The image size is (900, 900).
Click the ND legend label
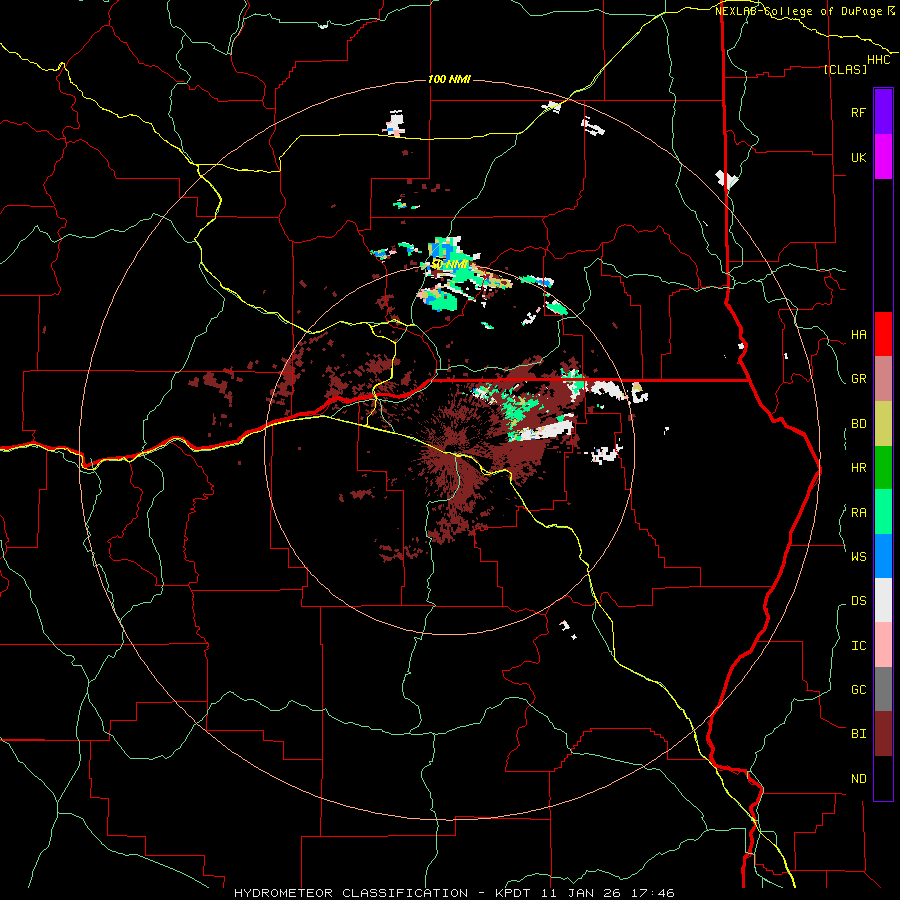858,779
